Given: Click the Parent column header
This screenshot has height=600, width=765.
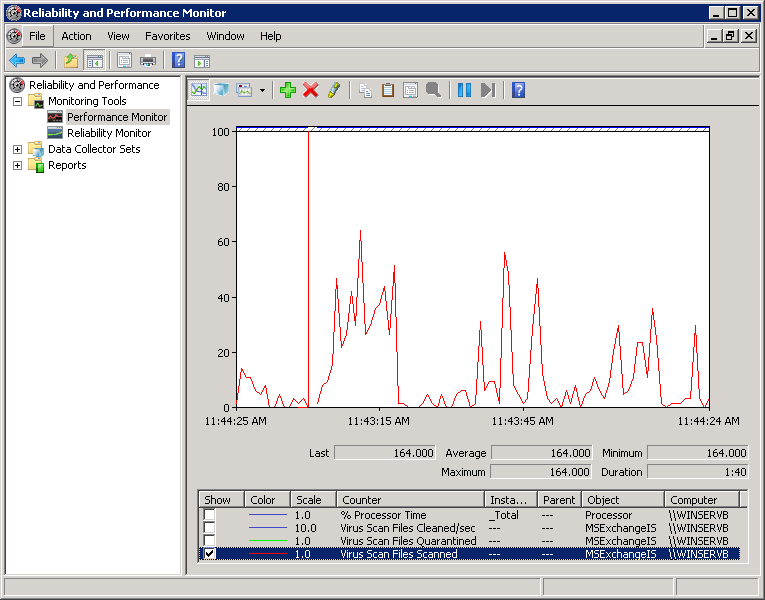Looking at the screenshot, I should coord(559,500).
